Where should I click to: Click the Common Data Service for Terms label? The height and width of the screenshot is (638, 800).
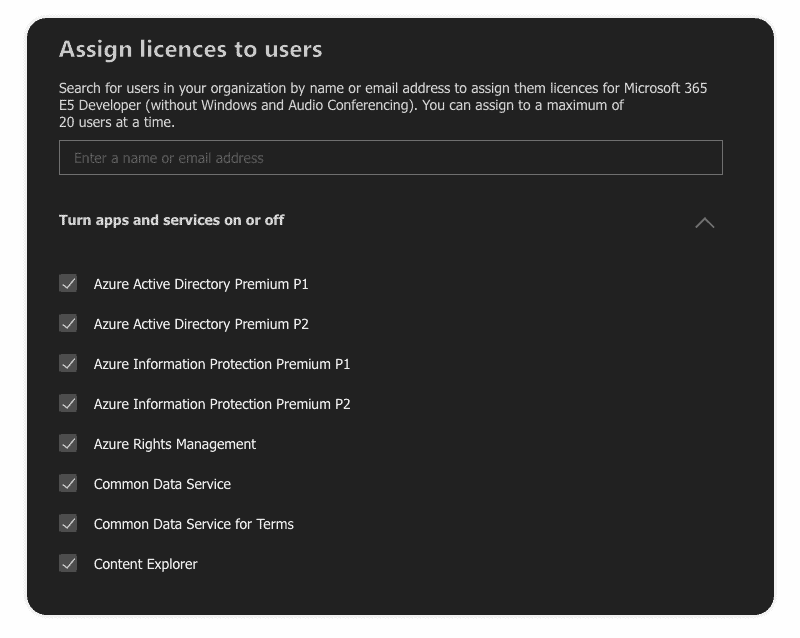[193, 524]
